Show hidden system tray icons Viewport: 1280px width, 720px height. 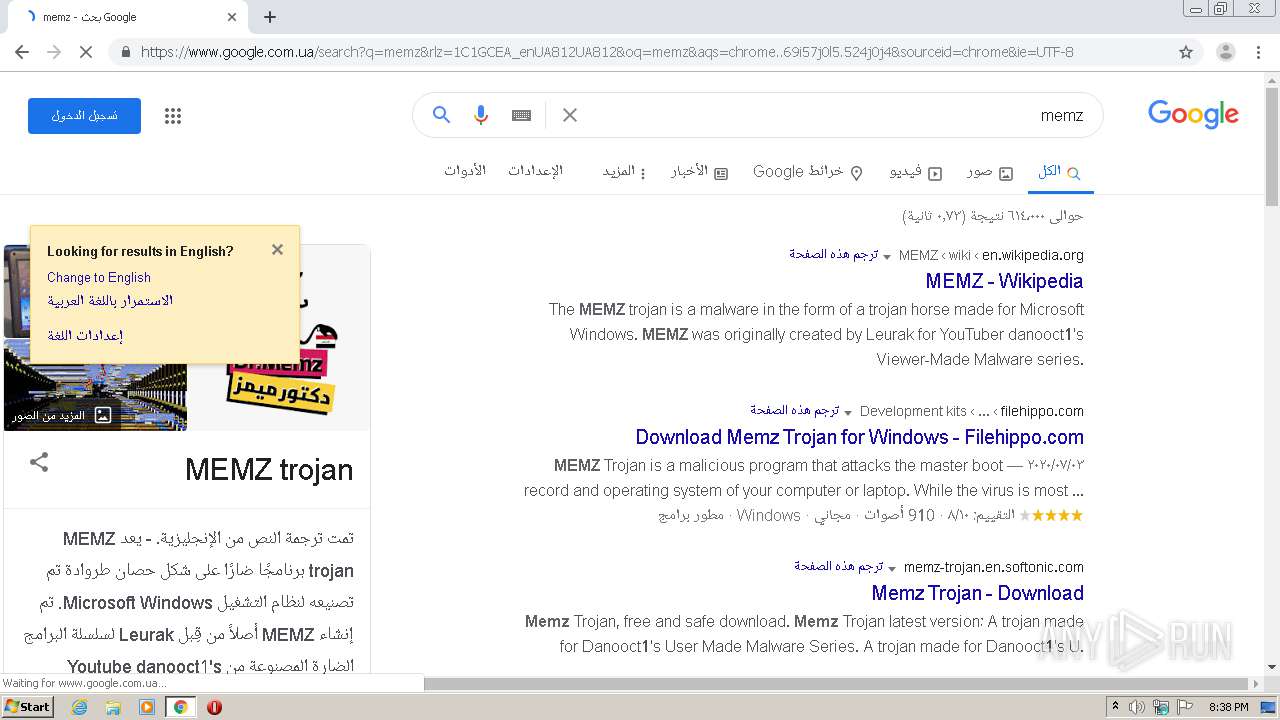pos(1115,707)
